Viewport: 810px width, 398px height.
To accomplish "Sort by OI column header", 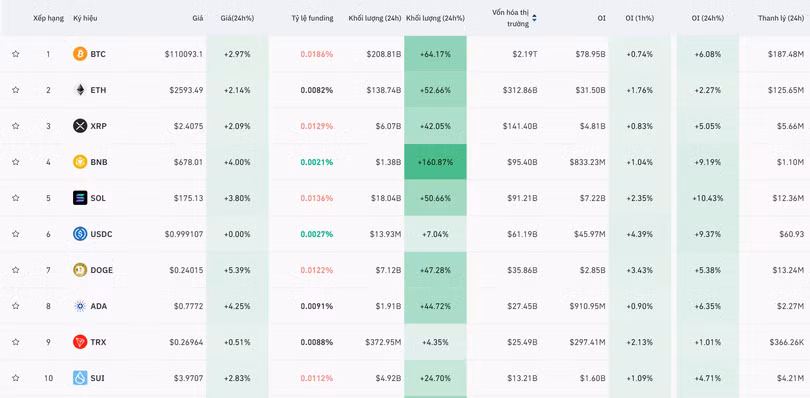I will point(602,18).
